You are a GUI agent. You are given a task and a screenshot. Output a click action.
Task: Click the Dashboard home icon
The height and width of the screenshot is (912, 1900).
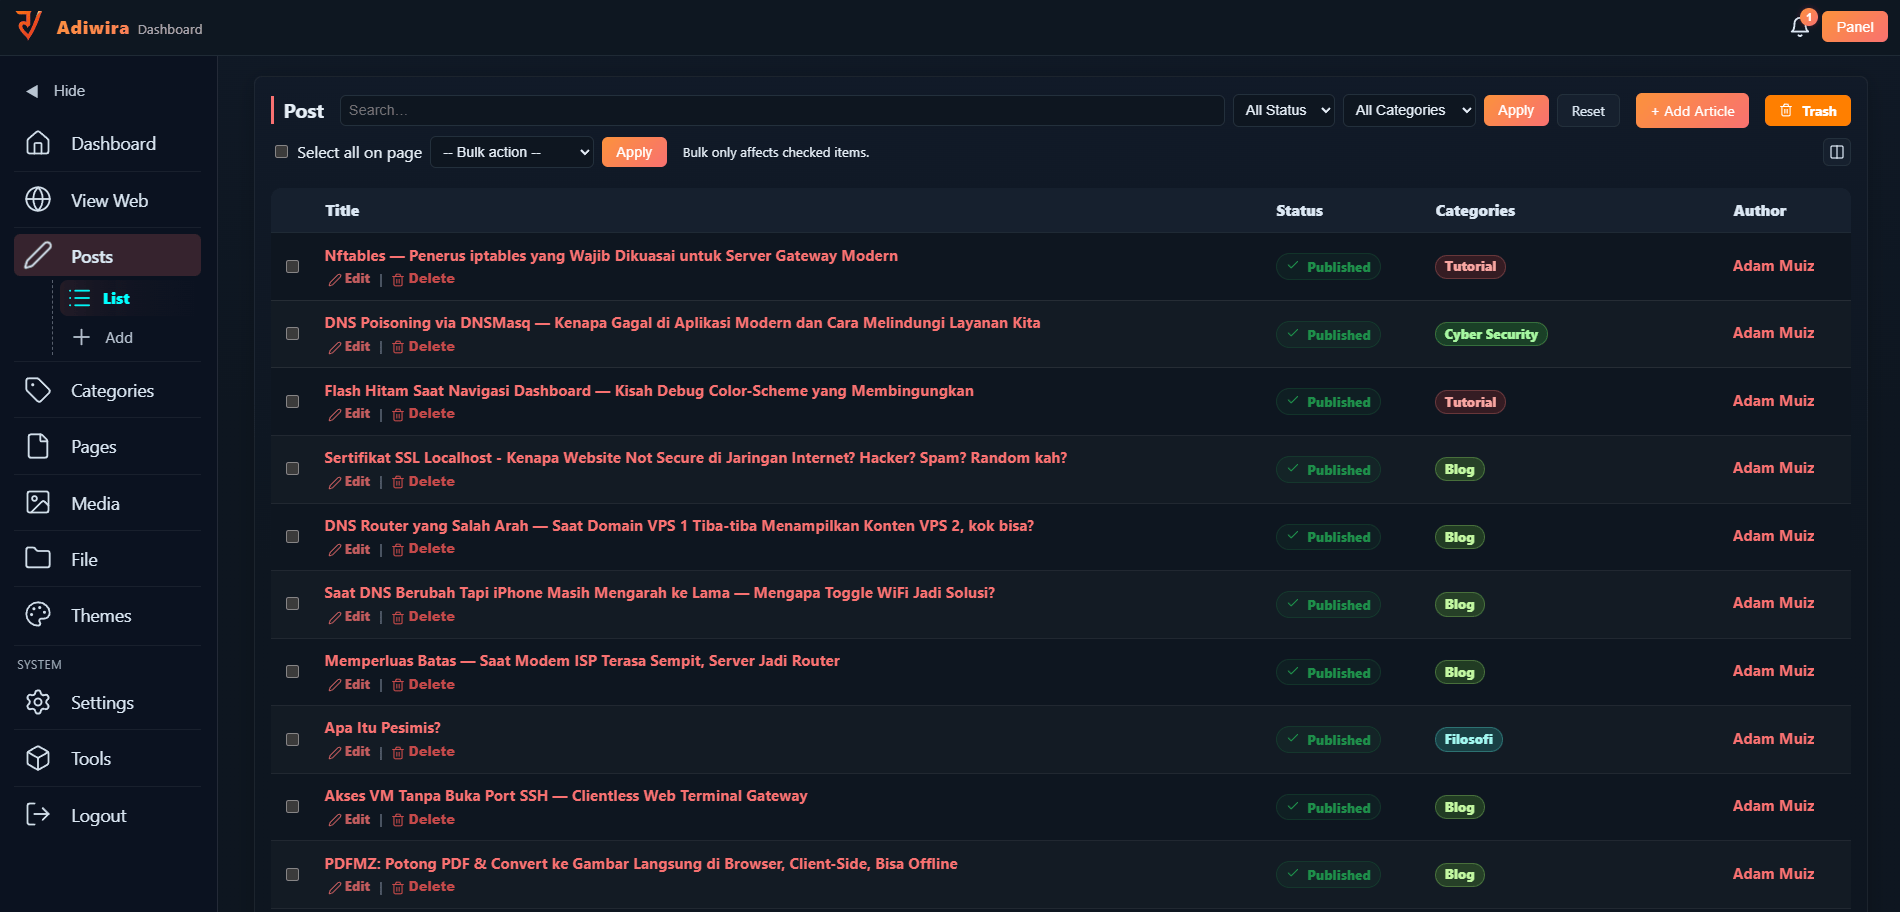point(38,143)
